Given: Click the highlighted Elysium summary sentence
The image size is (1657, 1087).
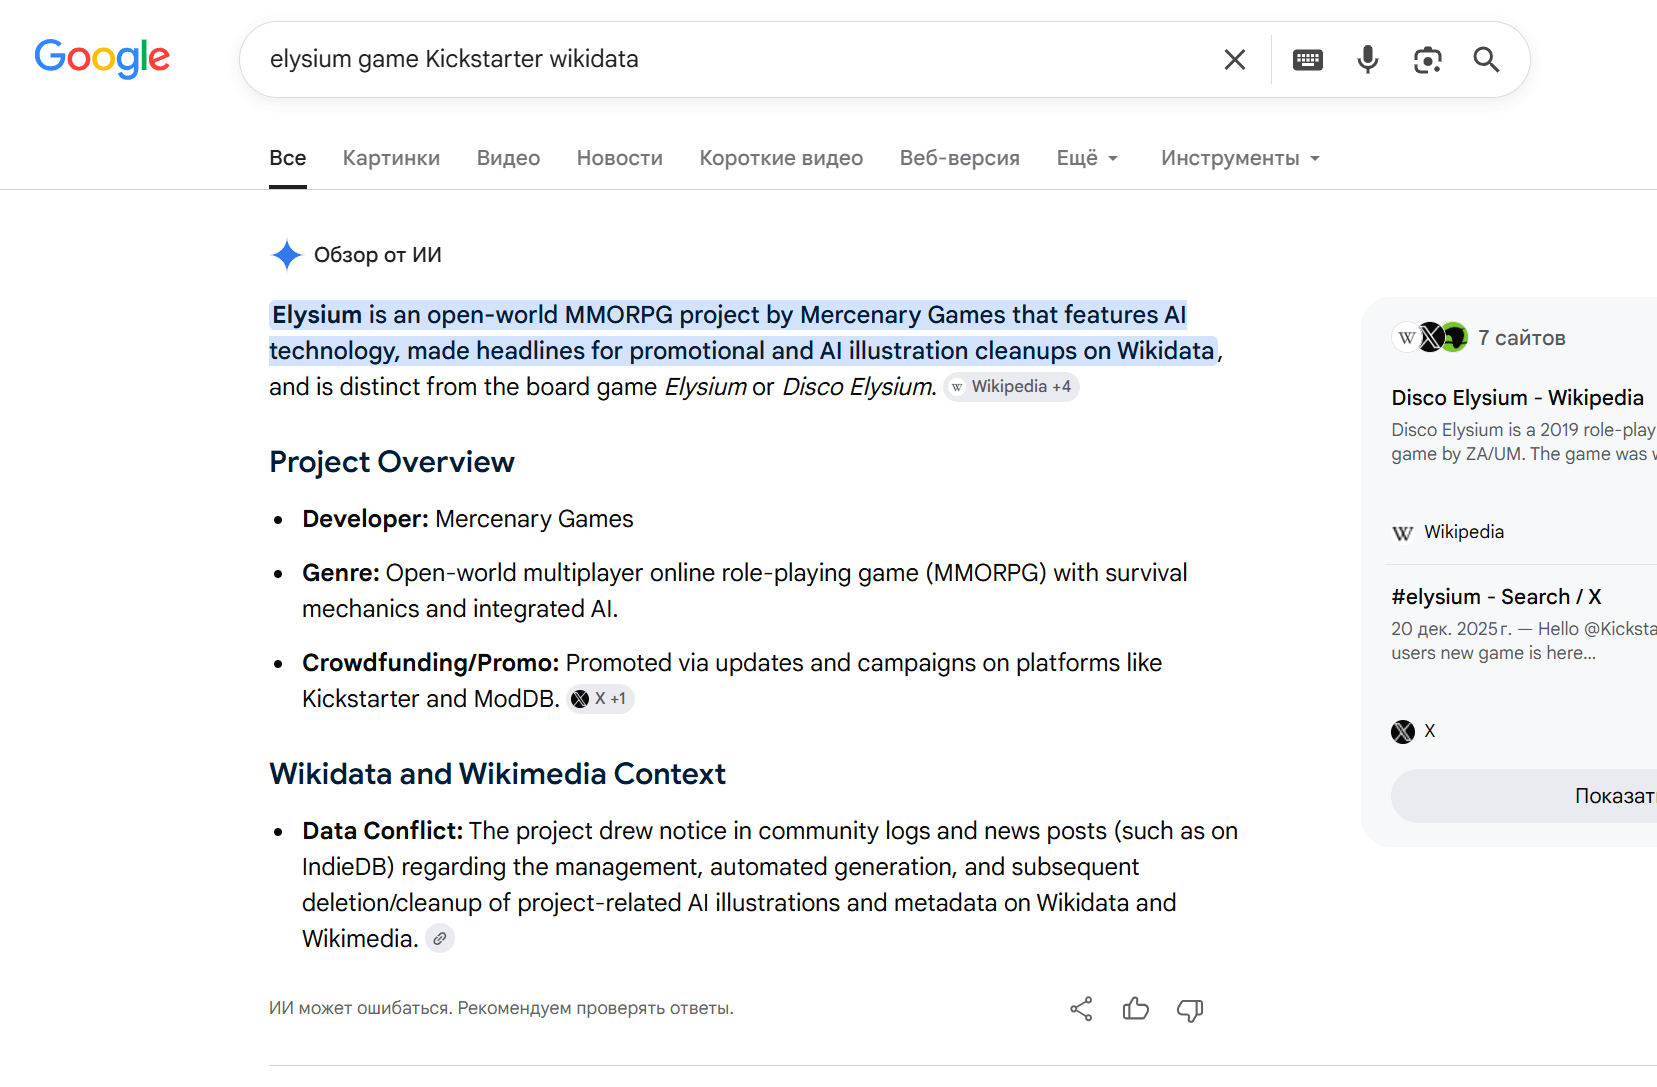Looking at the screenshot, I should tap(744, 333).
